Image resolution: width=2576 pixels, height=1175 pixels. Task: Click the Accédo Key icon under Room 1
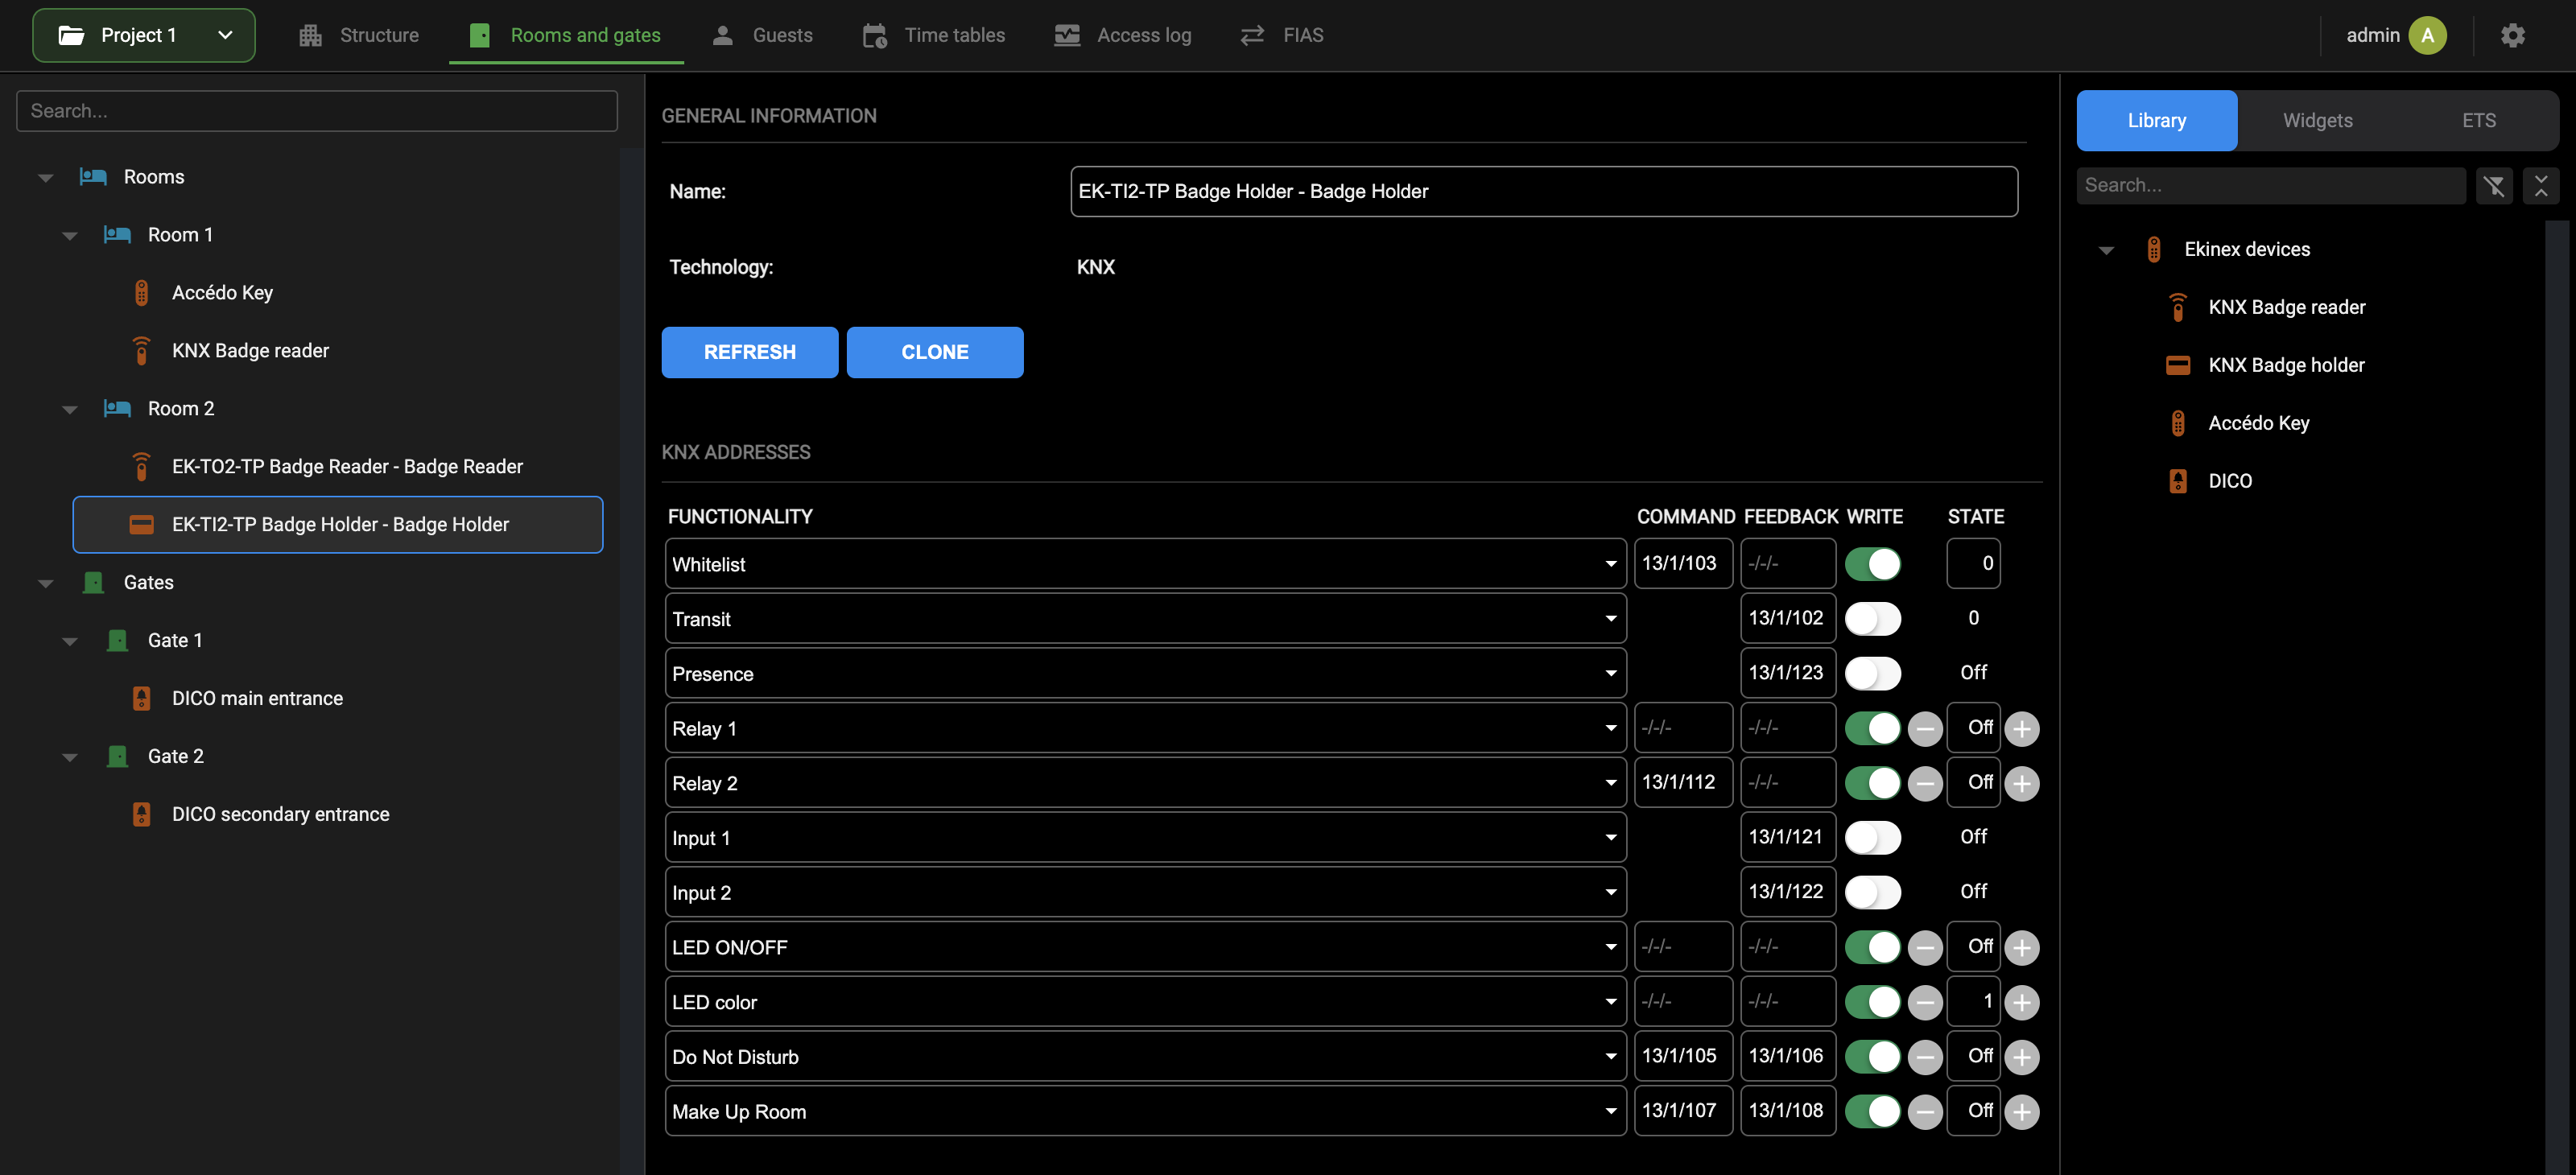click(x=142, y=293)
